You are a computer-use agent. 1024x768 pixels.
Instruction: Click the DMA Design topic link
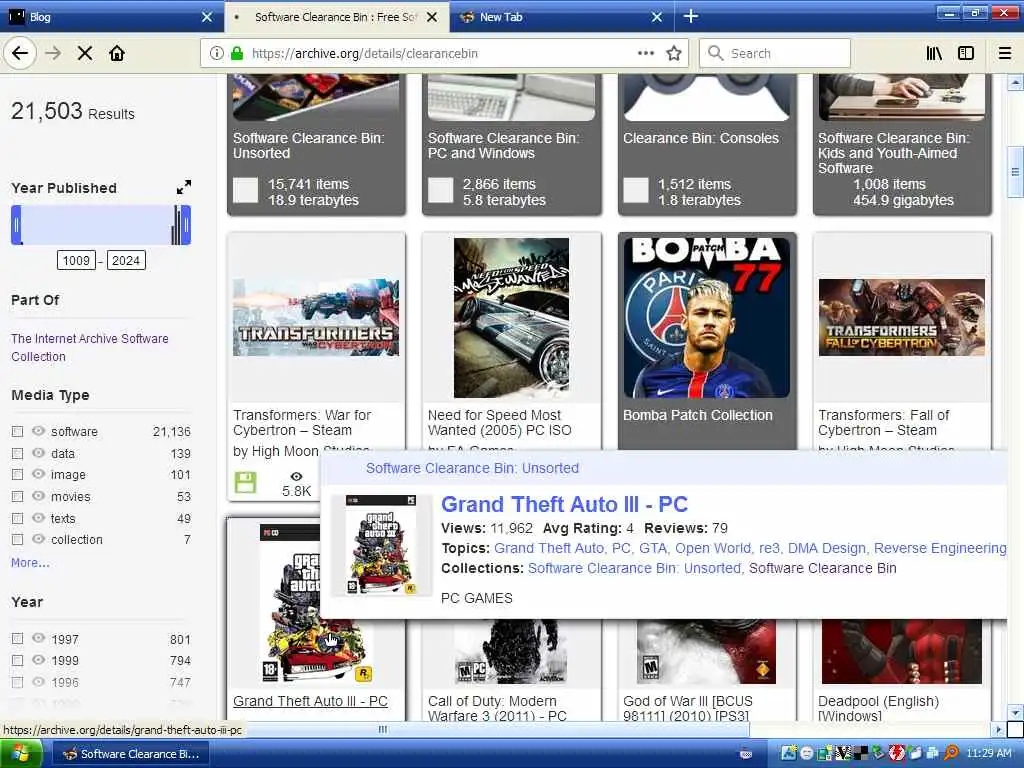(x=826, y=549)
